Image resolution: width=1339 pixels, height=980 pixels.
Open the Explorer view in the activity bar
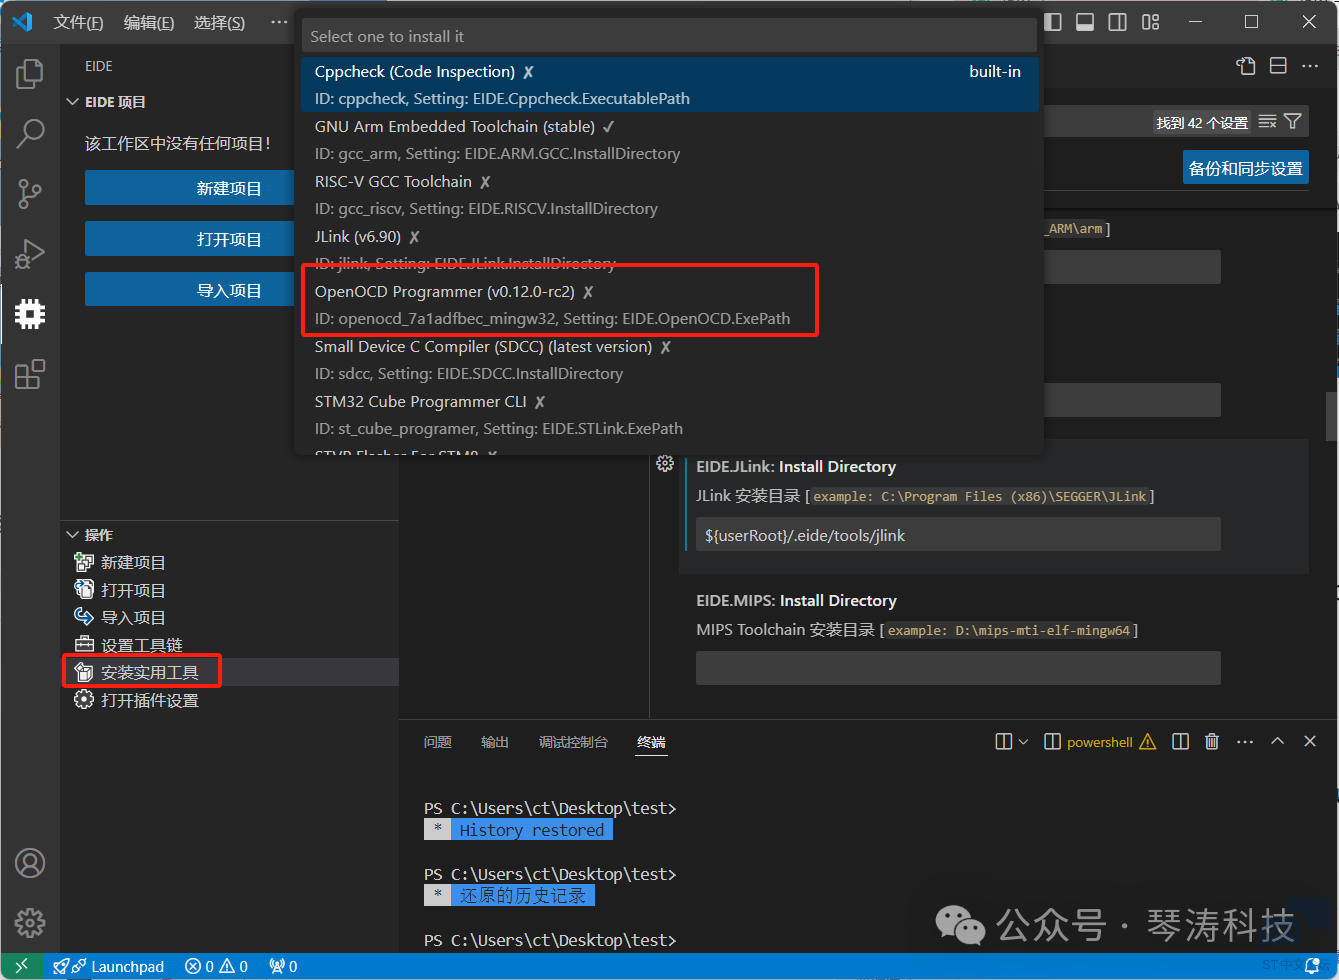(30, 73)
